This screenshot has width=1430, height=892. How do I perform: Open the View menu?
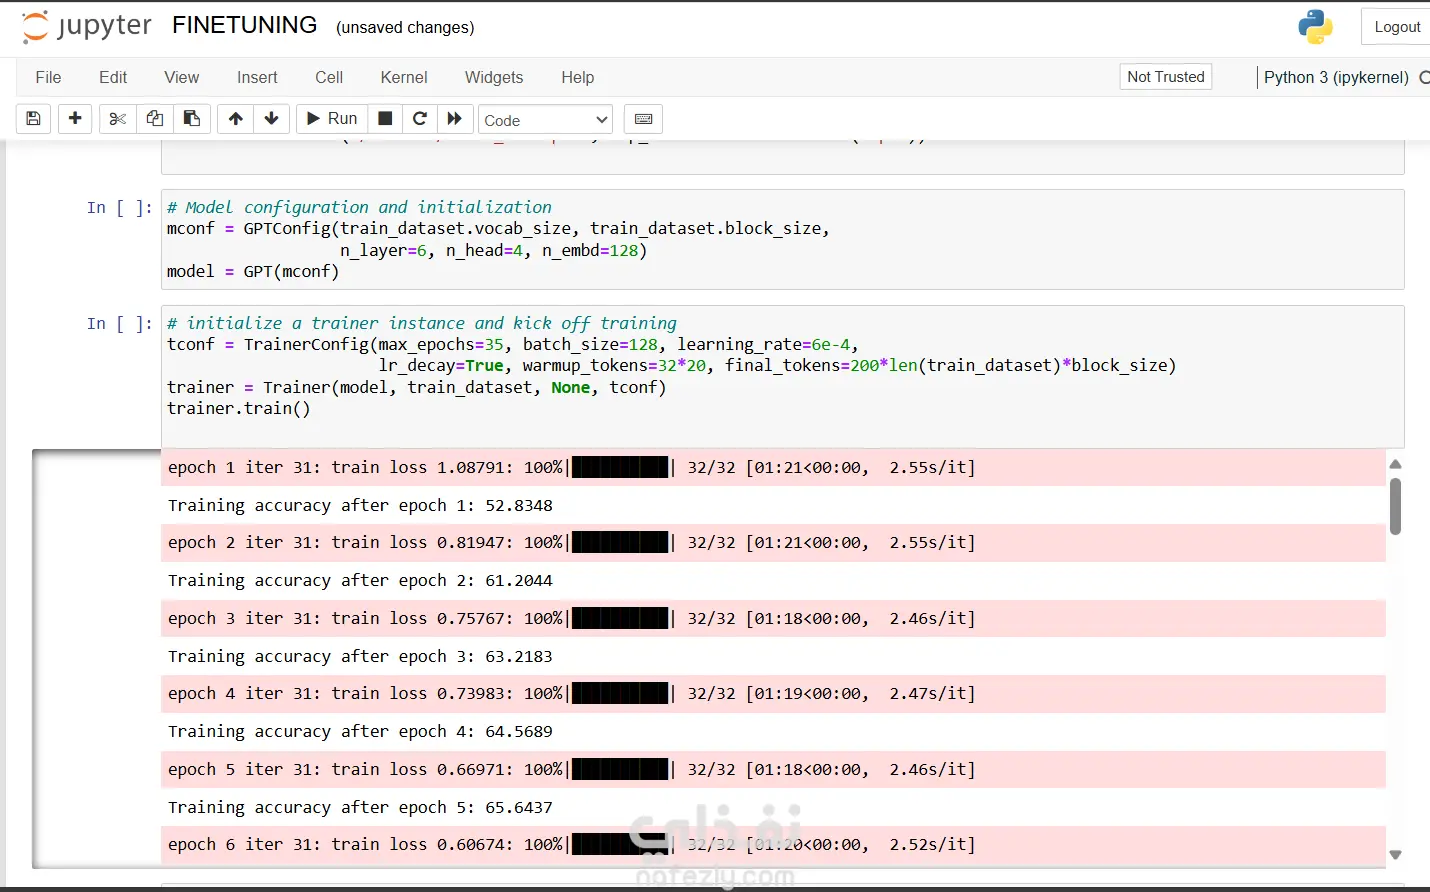(181, 77)
